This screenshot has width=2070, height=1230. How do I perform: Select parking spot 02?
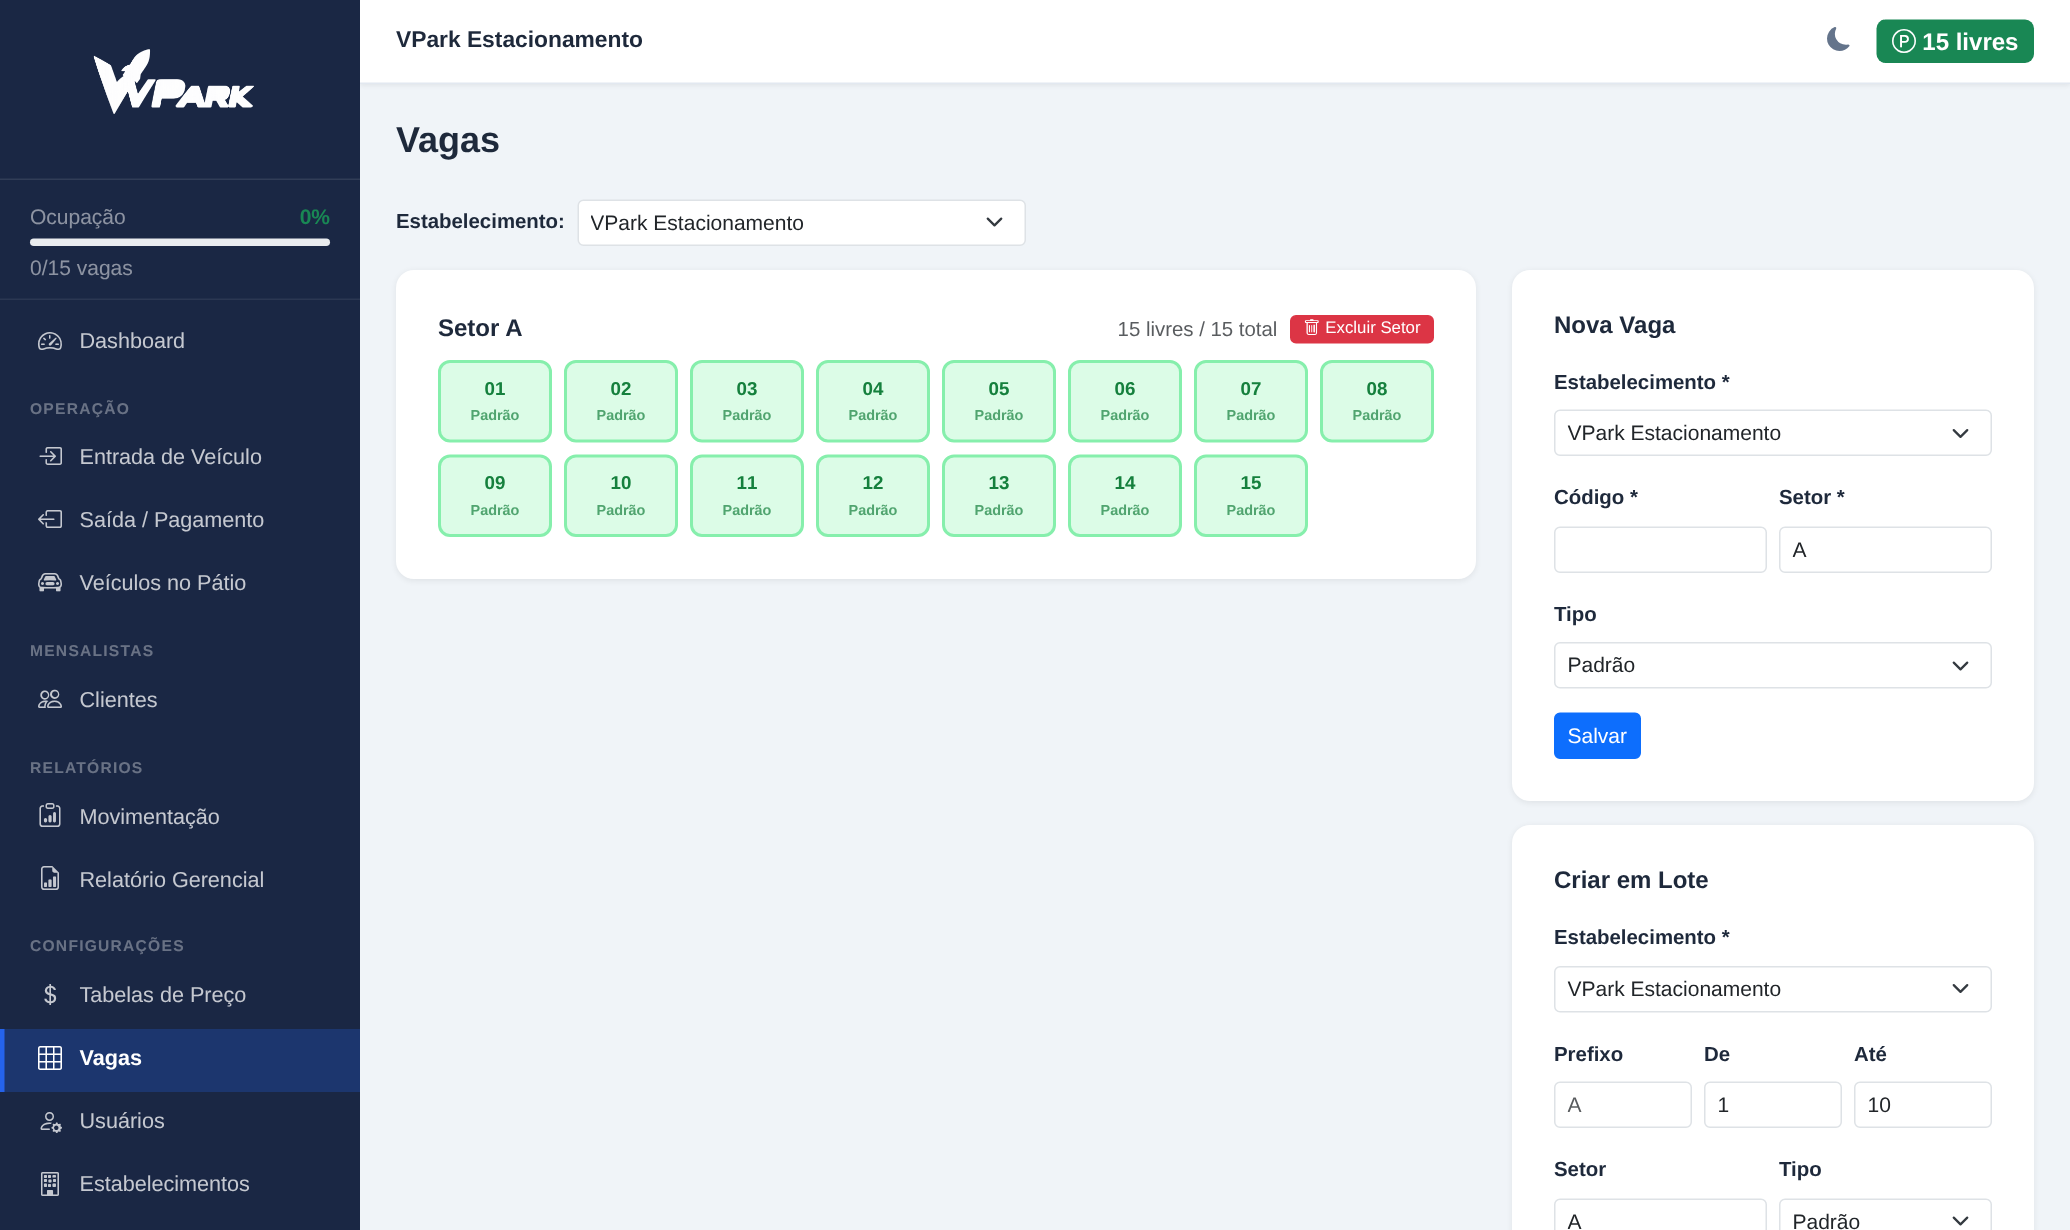(621, 401)
